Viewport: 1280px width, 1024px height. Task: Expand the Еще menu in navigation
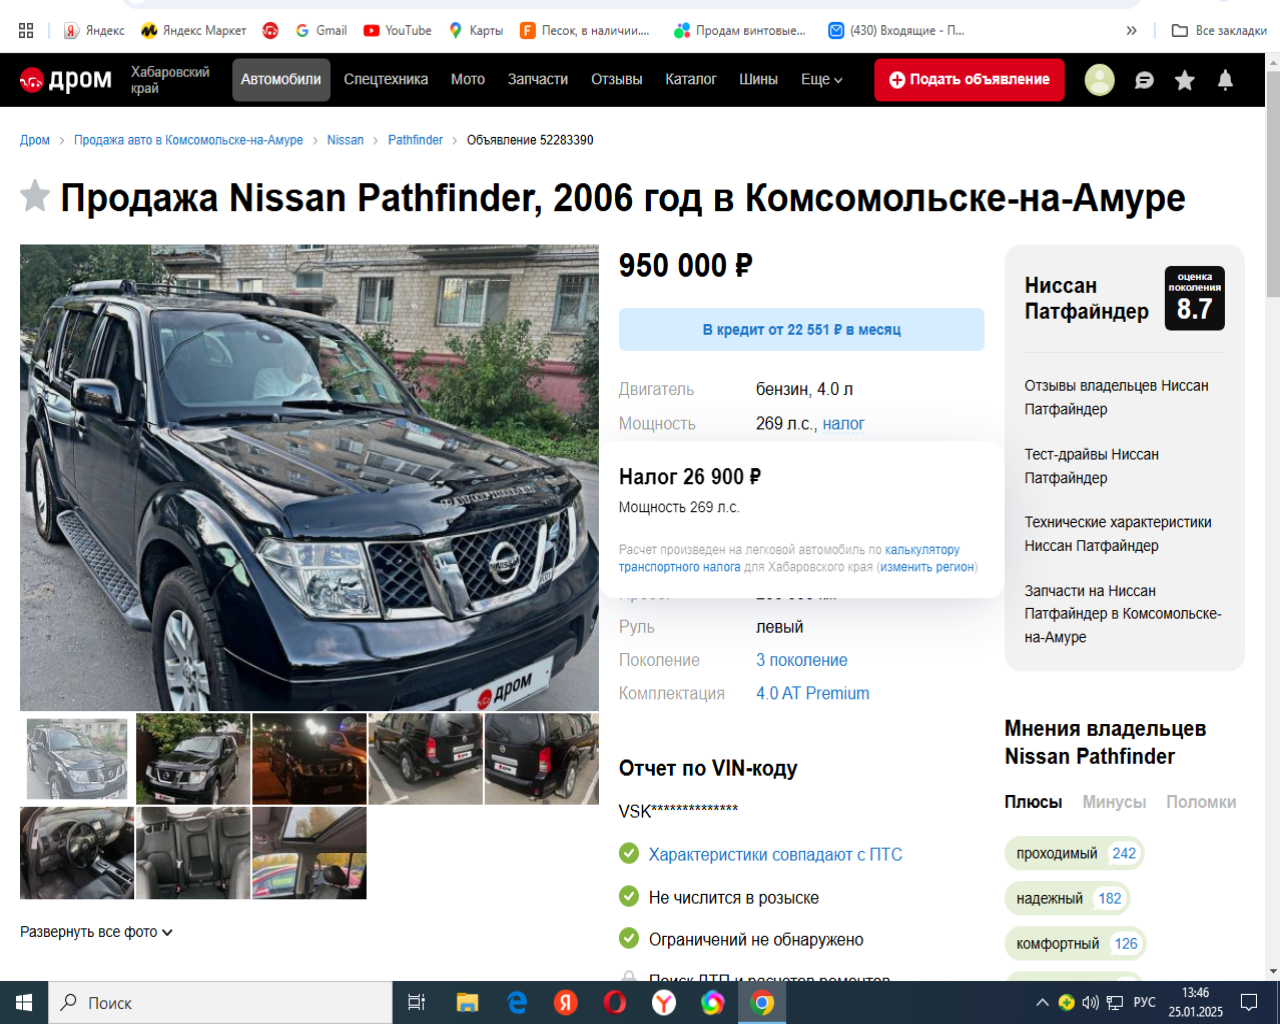821,80
